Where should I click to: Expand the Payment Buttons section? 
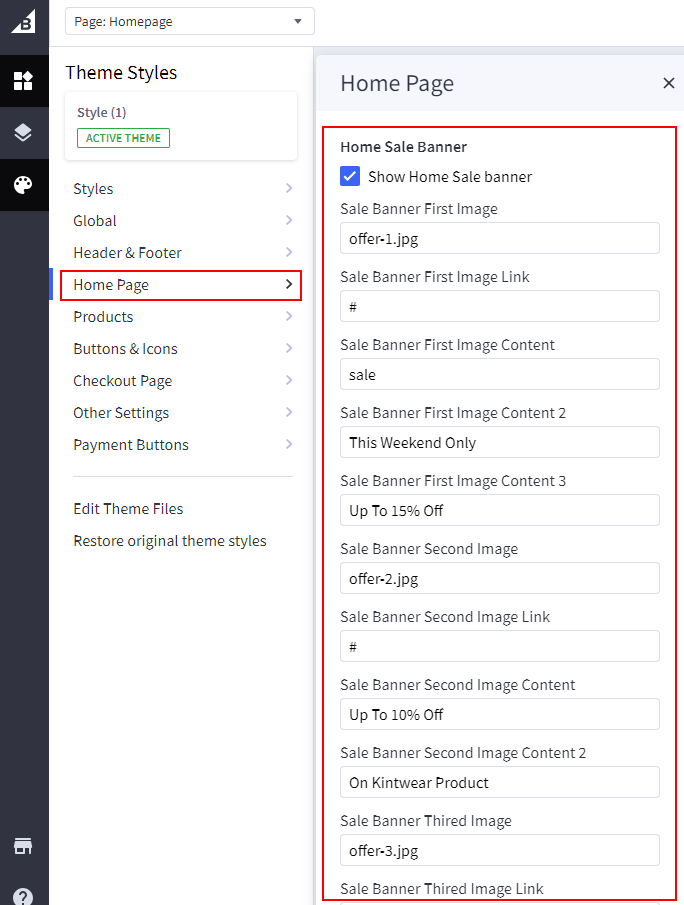tap(182, 445)
